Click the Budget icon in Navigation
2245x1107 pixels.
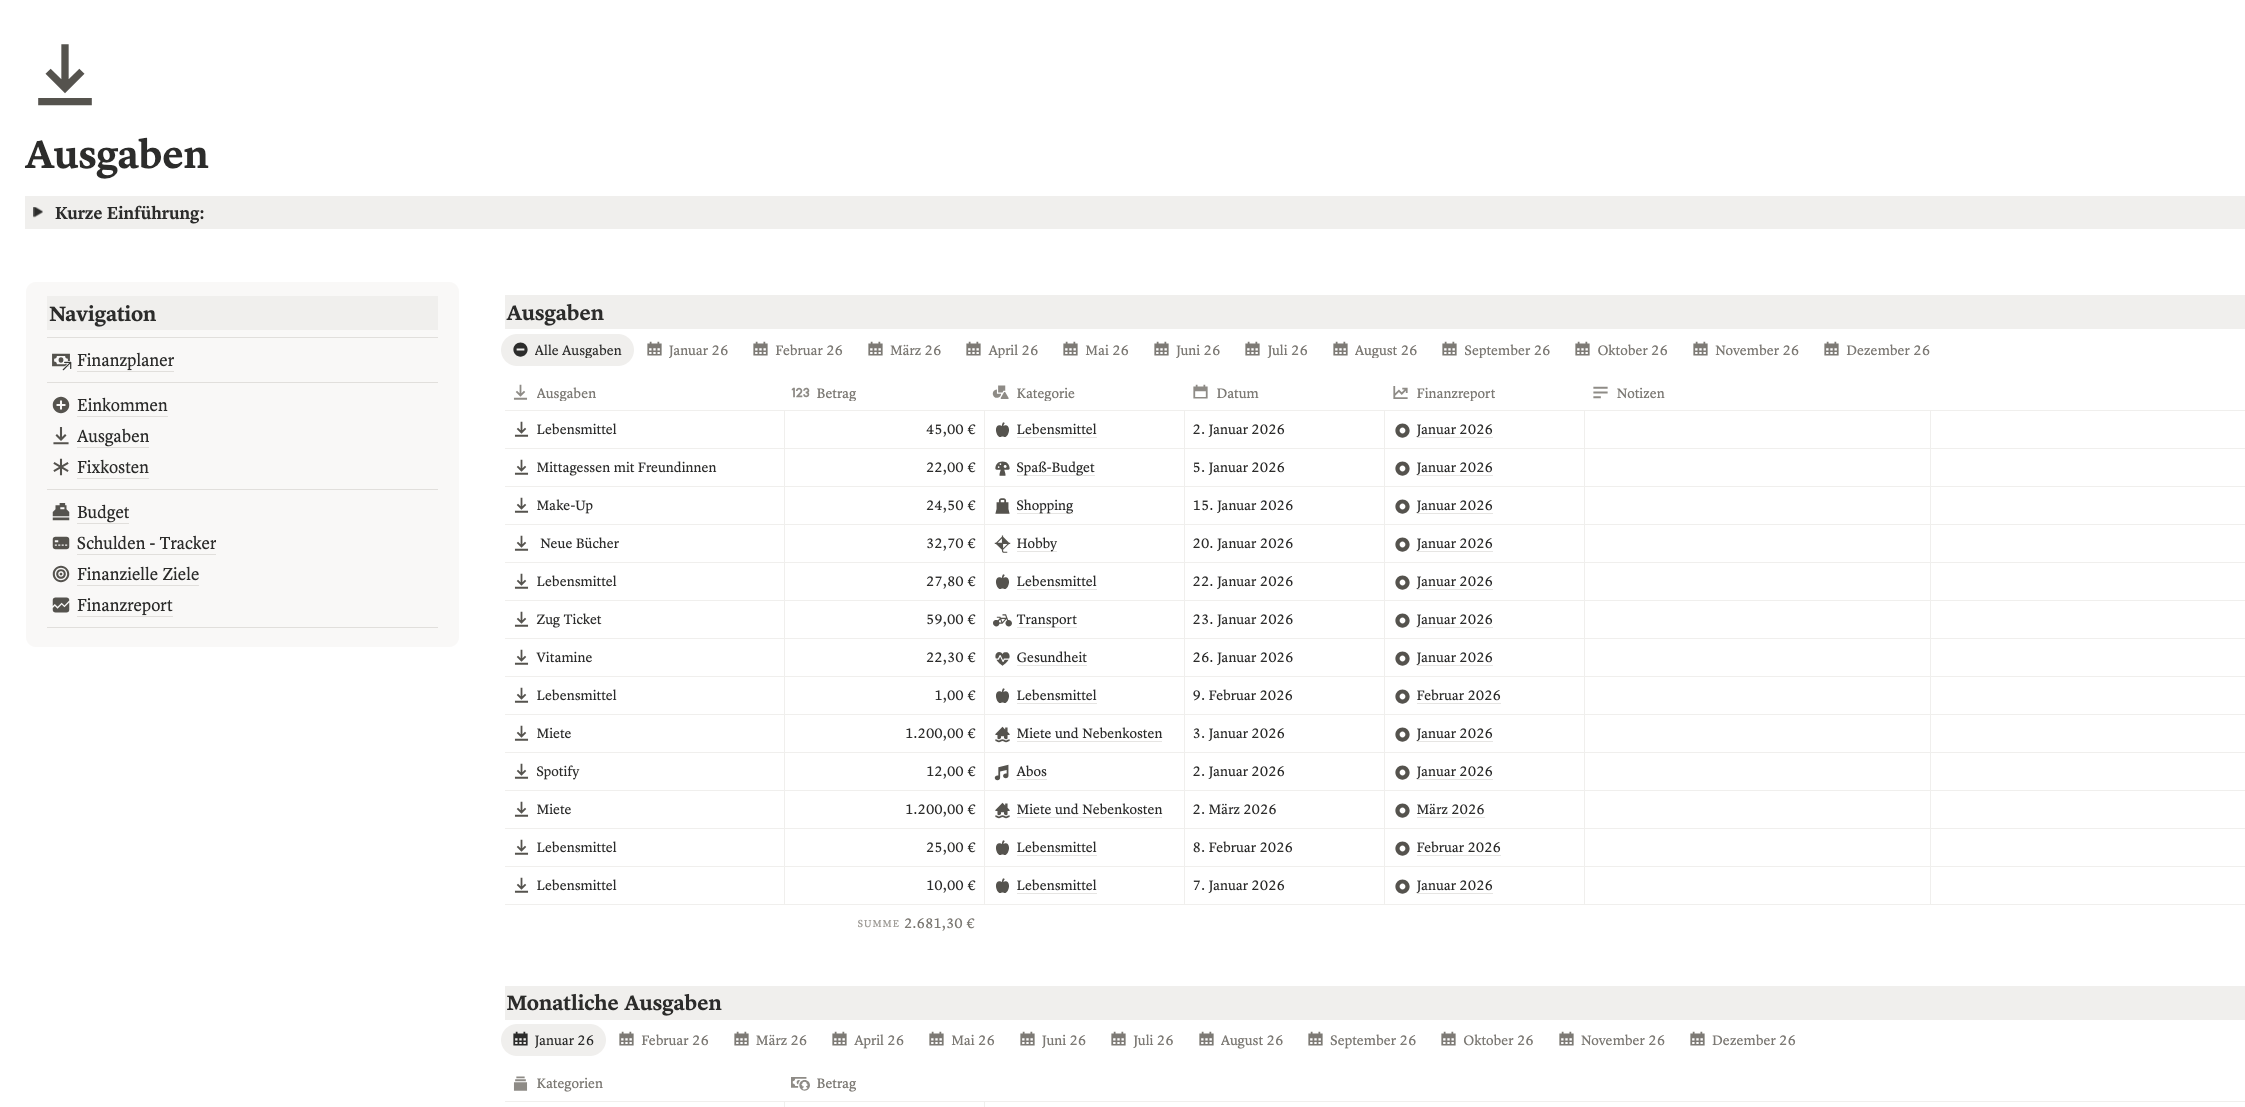click(x=61, y=512)
